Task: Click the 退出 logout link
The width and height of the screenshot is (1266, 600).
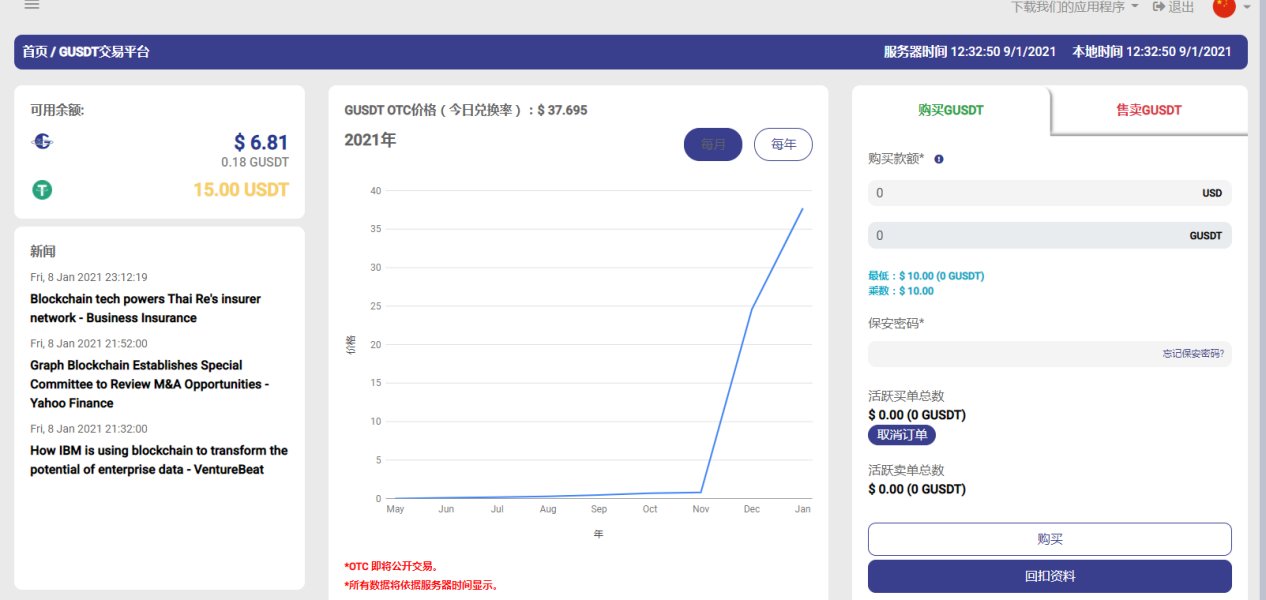Action: pyautogui.click(x=1181, y=7)
